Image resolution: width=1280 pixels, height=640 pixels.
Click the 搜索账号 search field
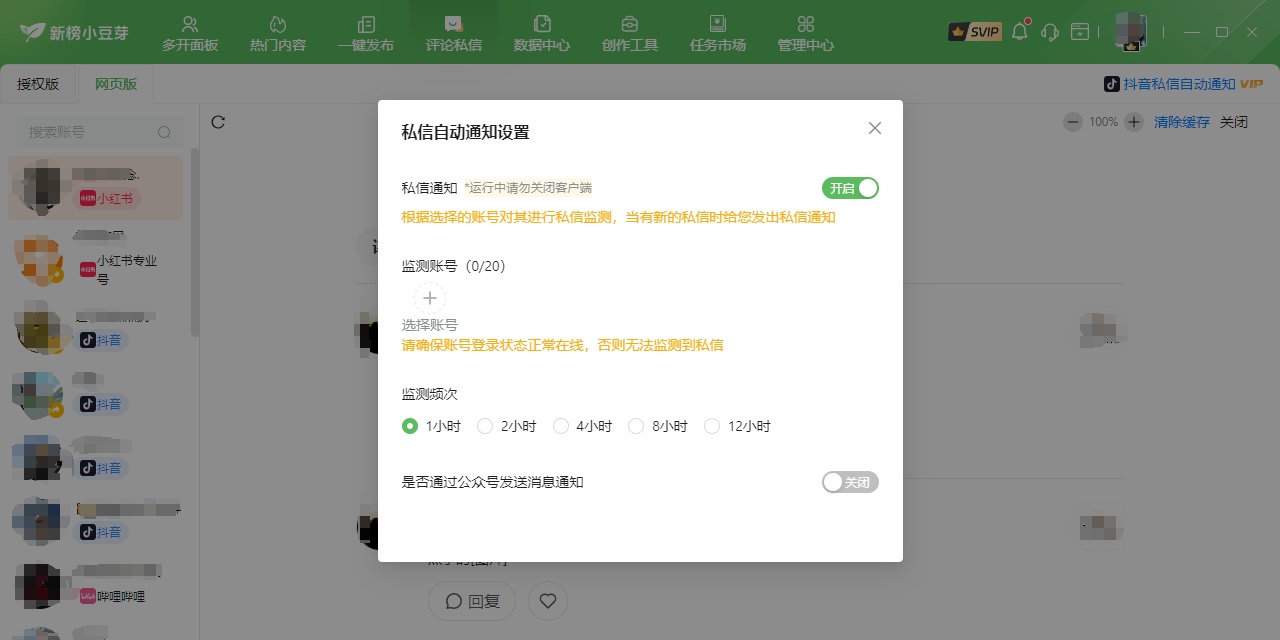(x=90, y=132)
